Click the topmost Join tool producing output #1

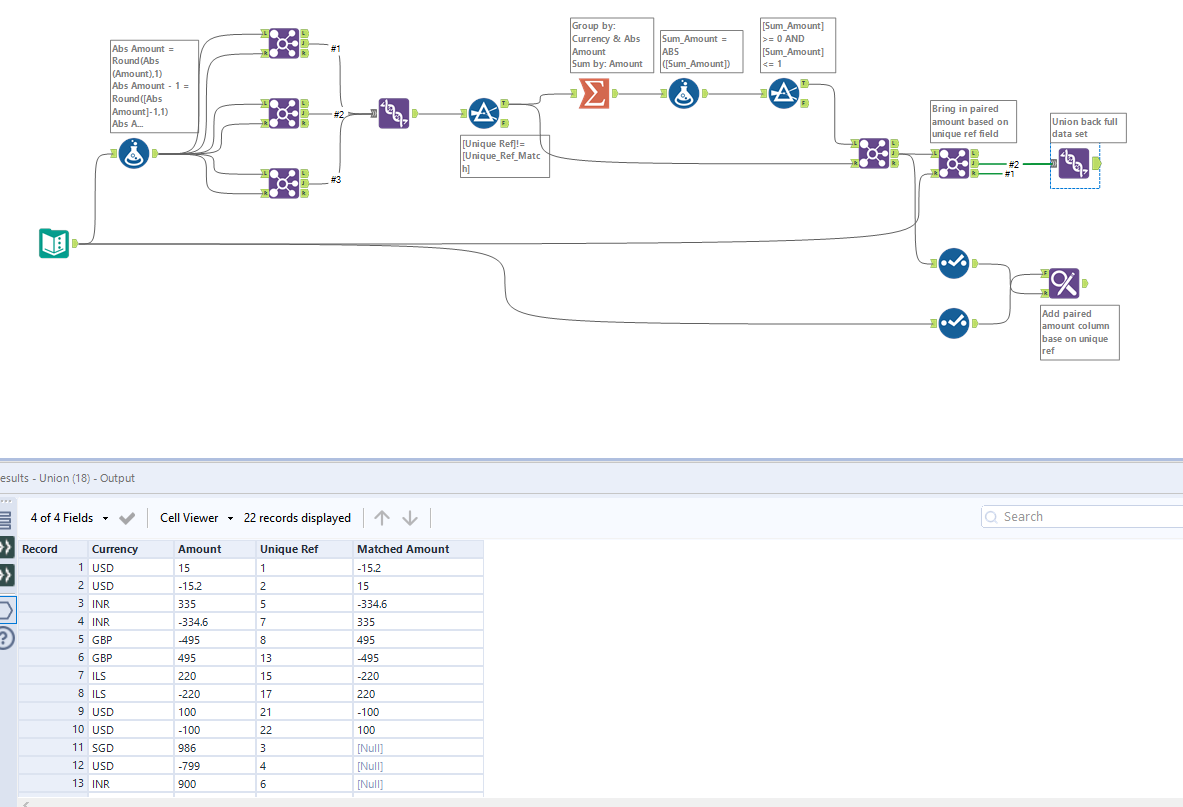pos(285,43)
